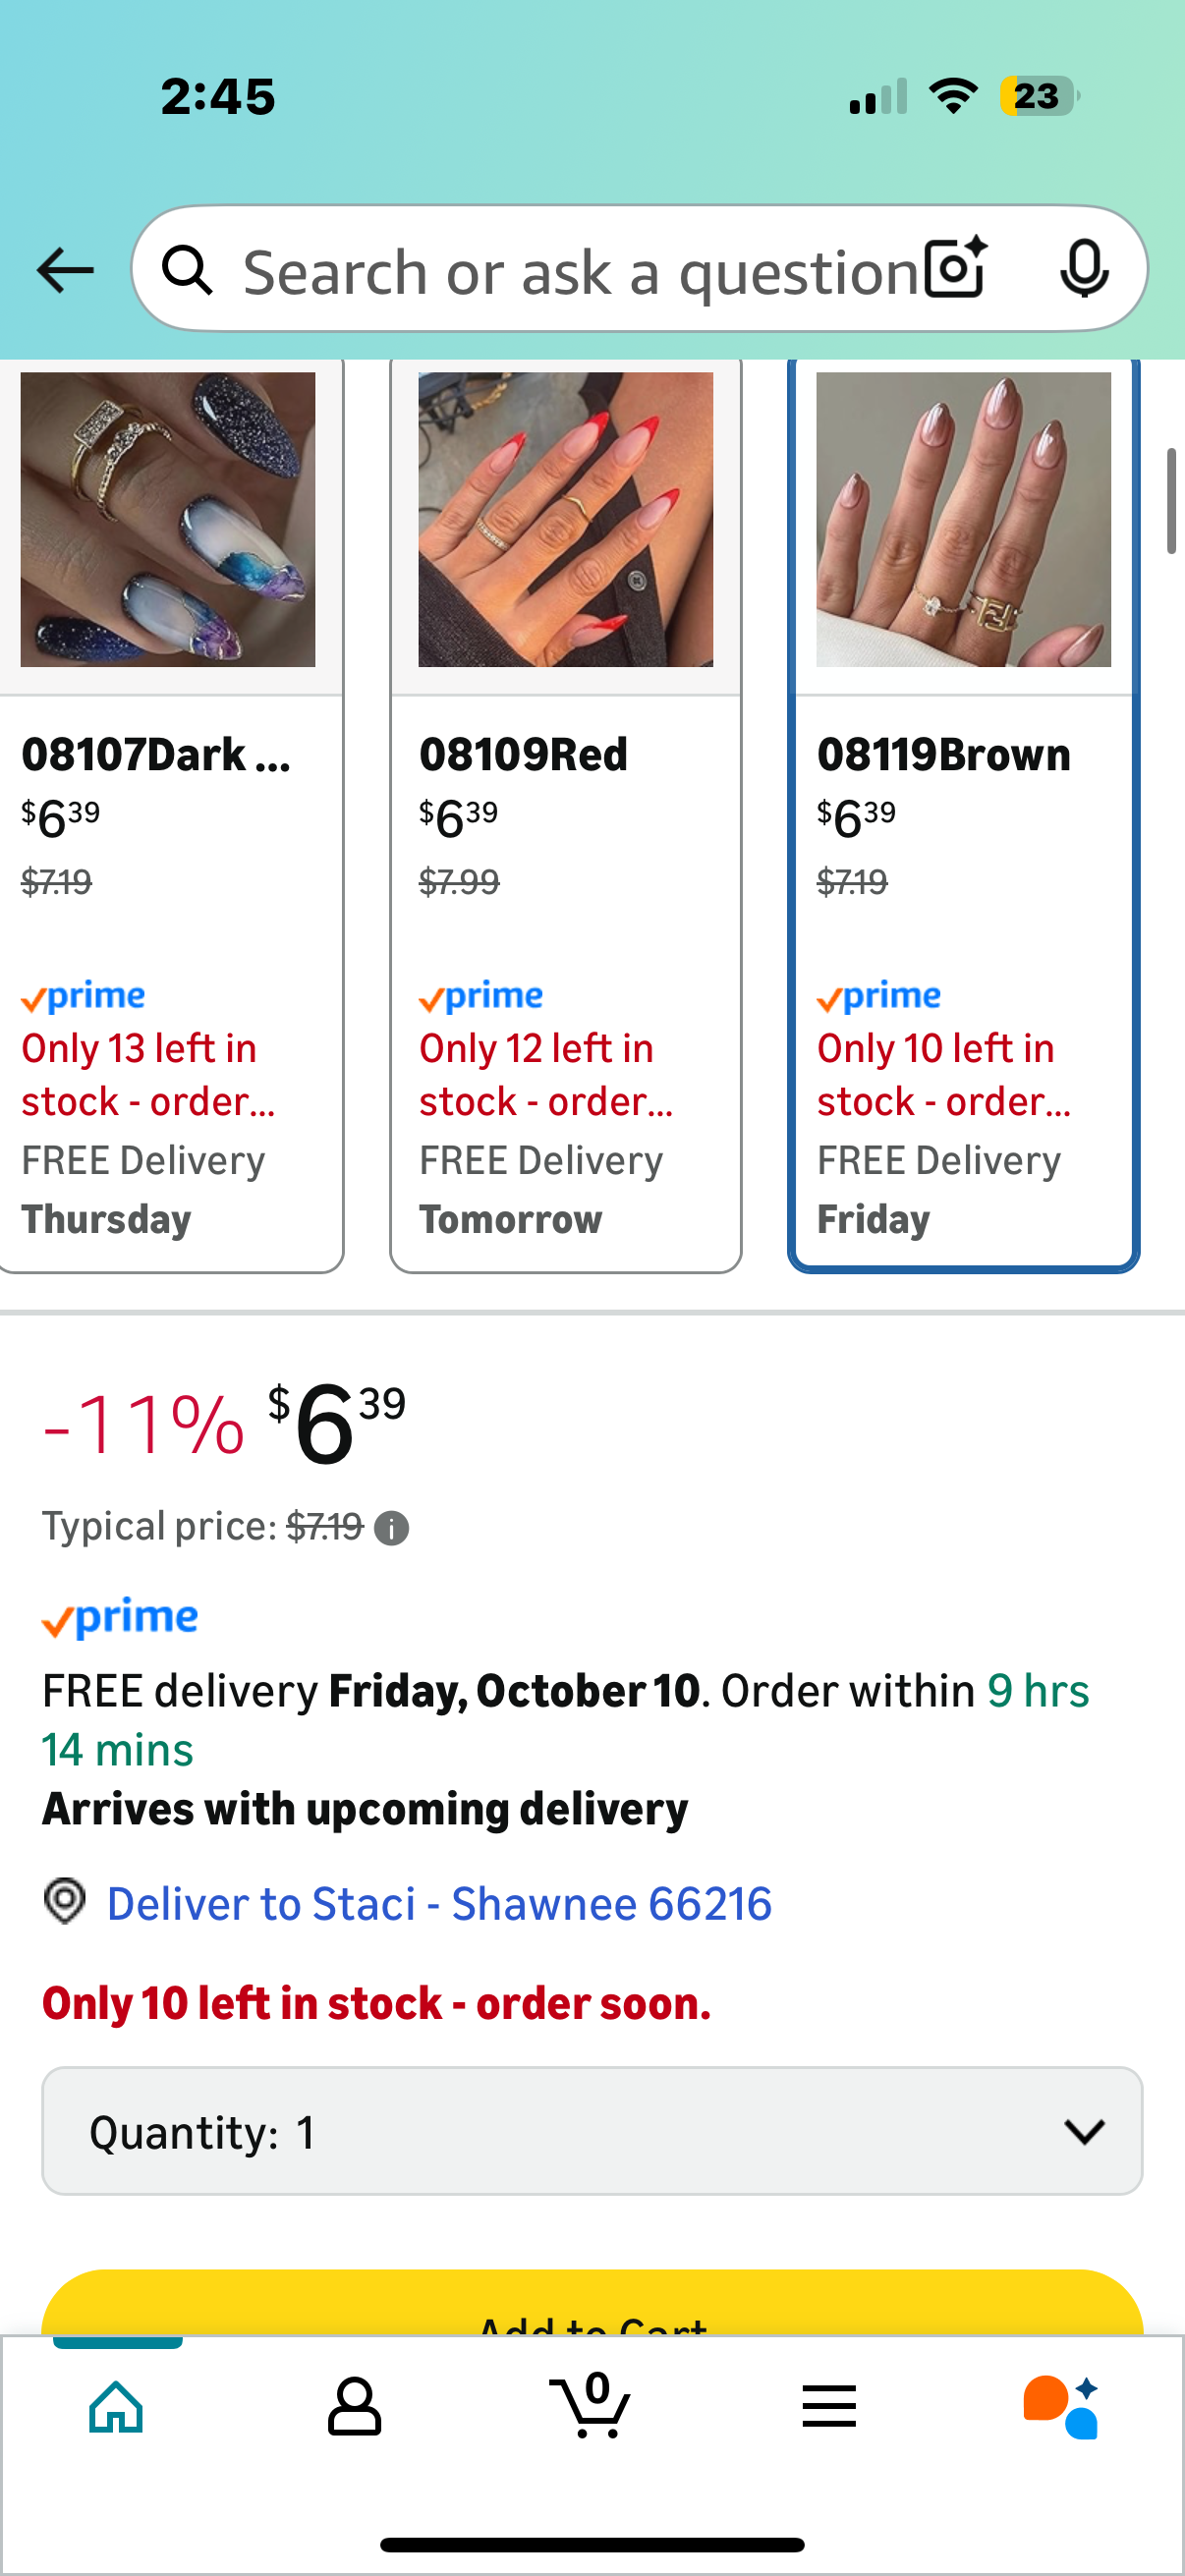Tap the dark glitter nails thumbnail
The width and height of the screenshot is (1185, 2576).
coord(168,519)
